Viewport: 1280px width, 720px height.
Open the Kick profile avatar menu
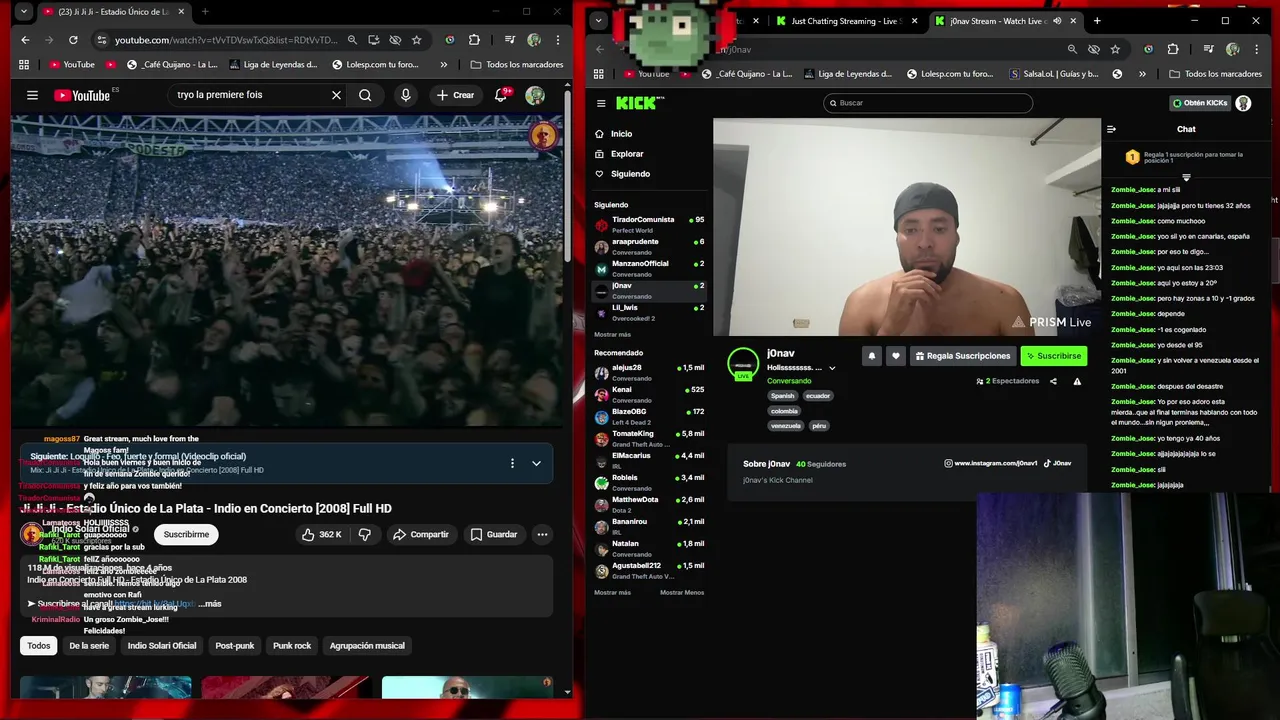point(1243,103)
